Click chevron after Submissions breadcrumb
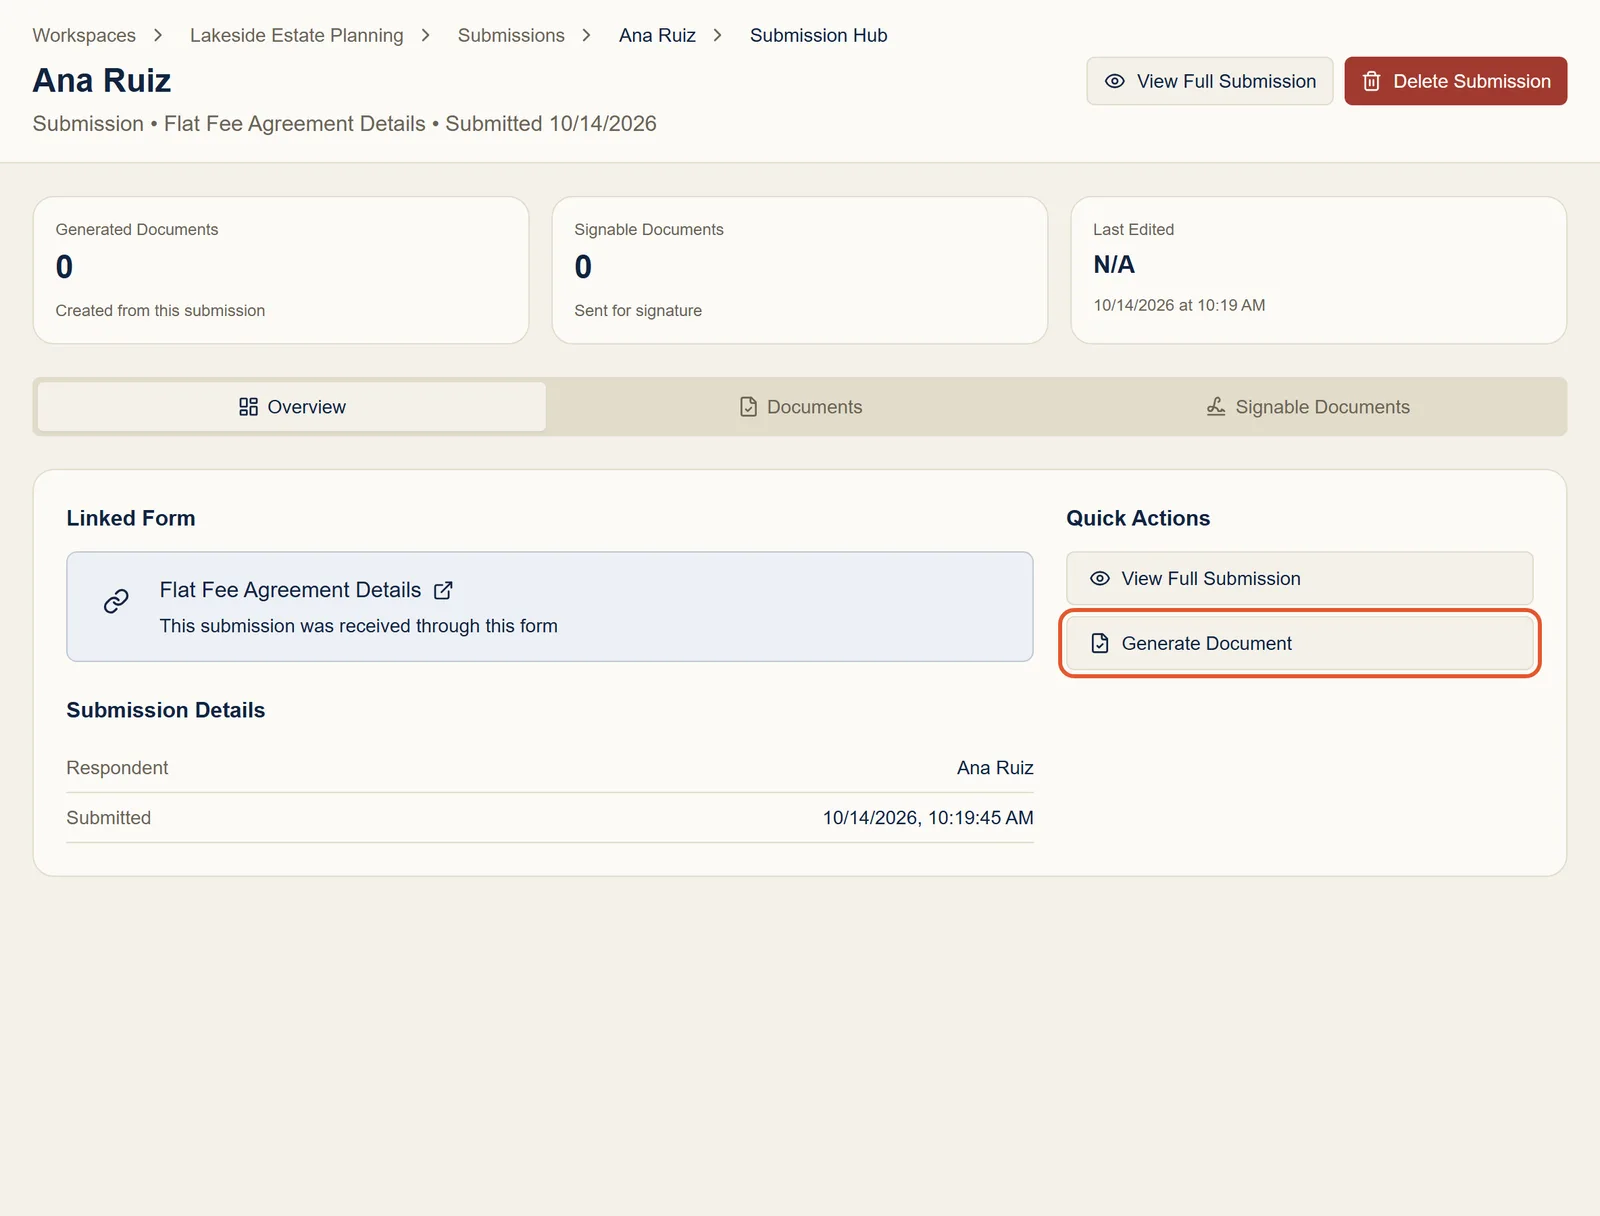This screenshot has width=1600, height=1216. [x=587, y=35]
